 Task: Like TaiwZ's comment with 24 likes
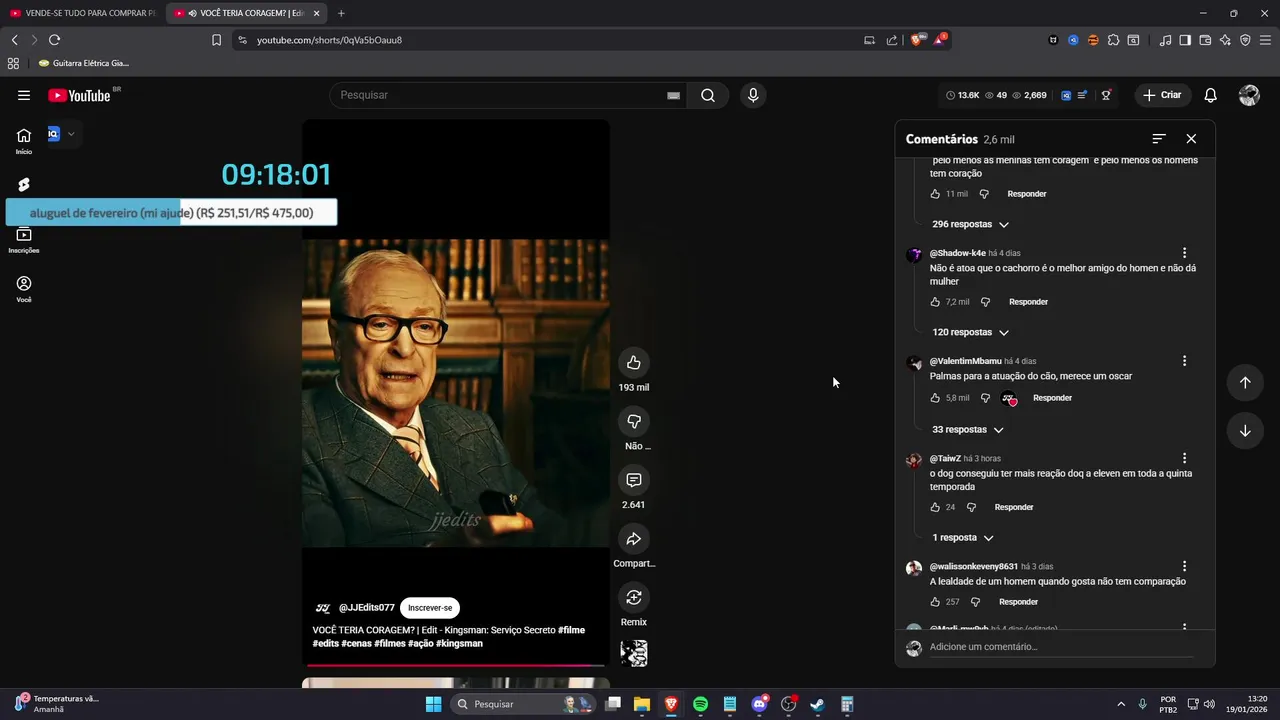pos(935,507)
